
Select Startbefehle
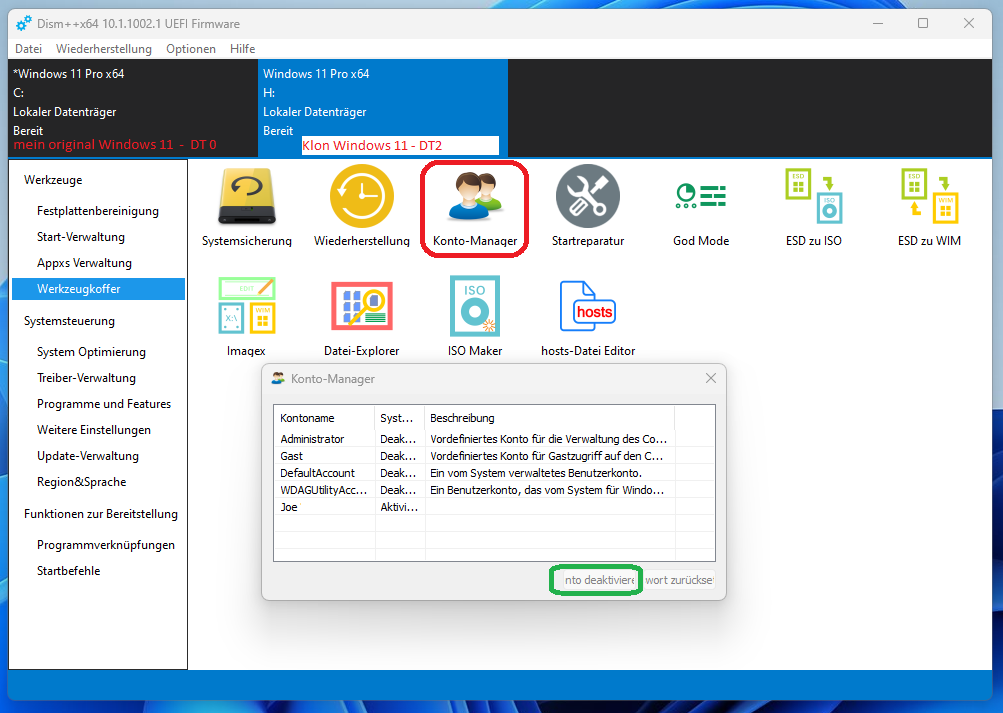click(x=68, y=571)
